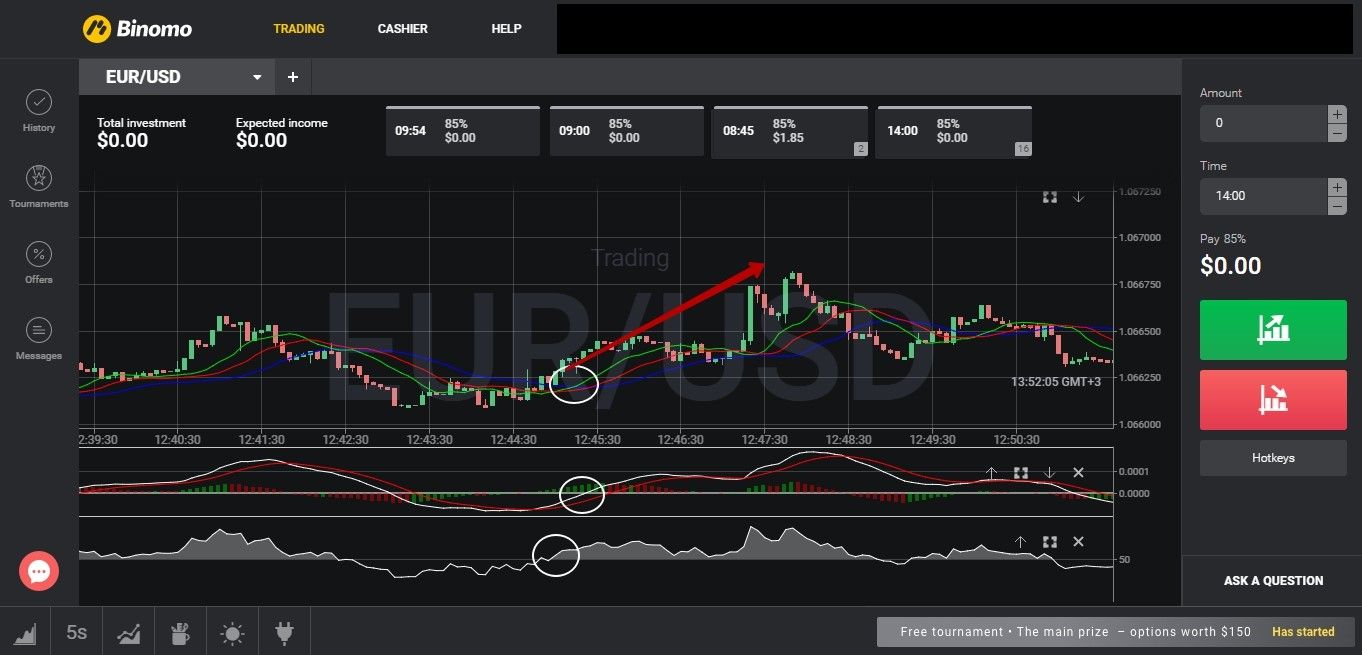1362x655 pixels.
Task: Open the EUR/USD asset dropdown
Action: (x=177, y=77)
